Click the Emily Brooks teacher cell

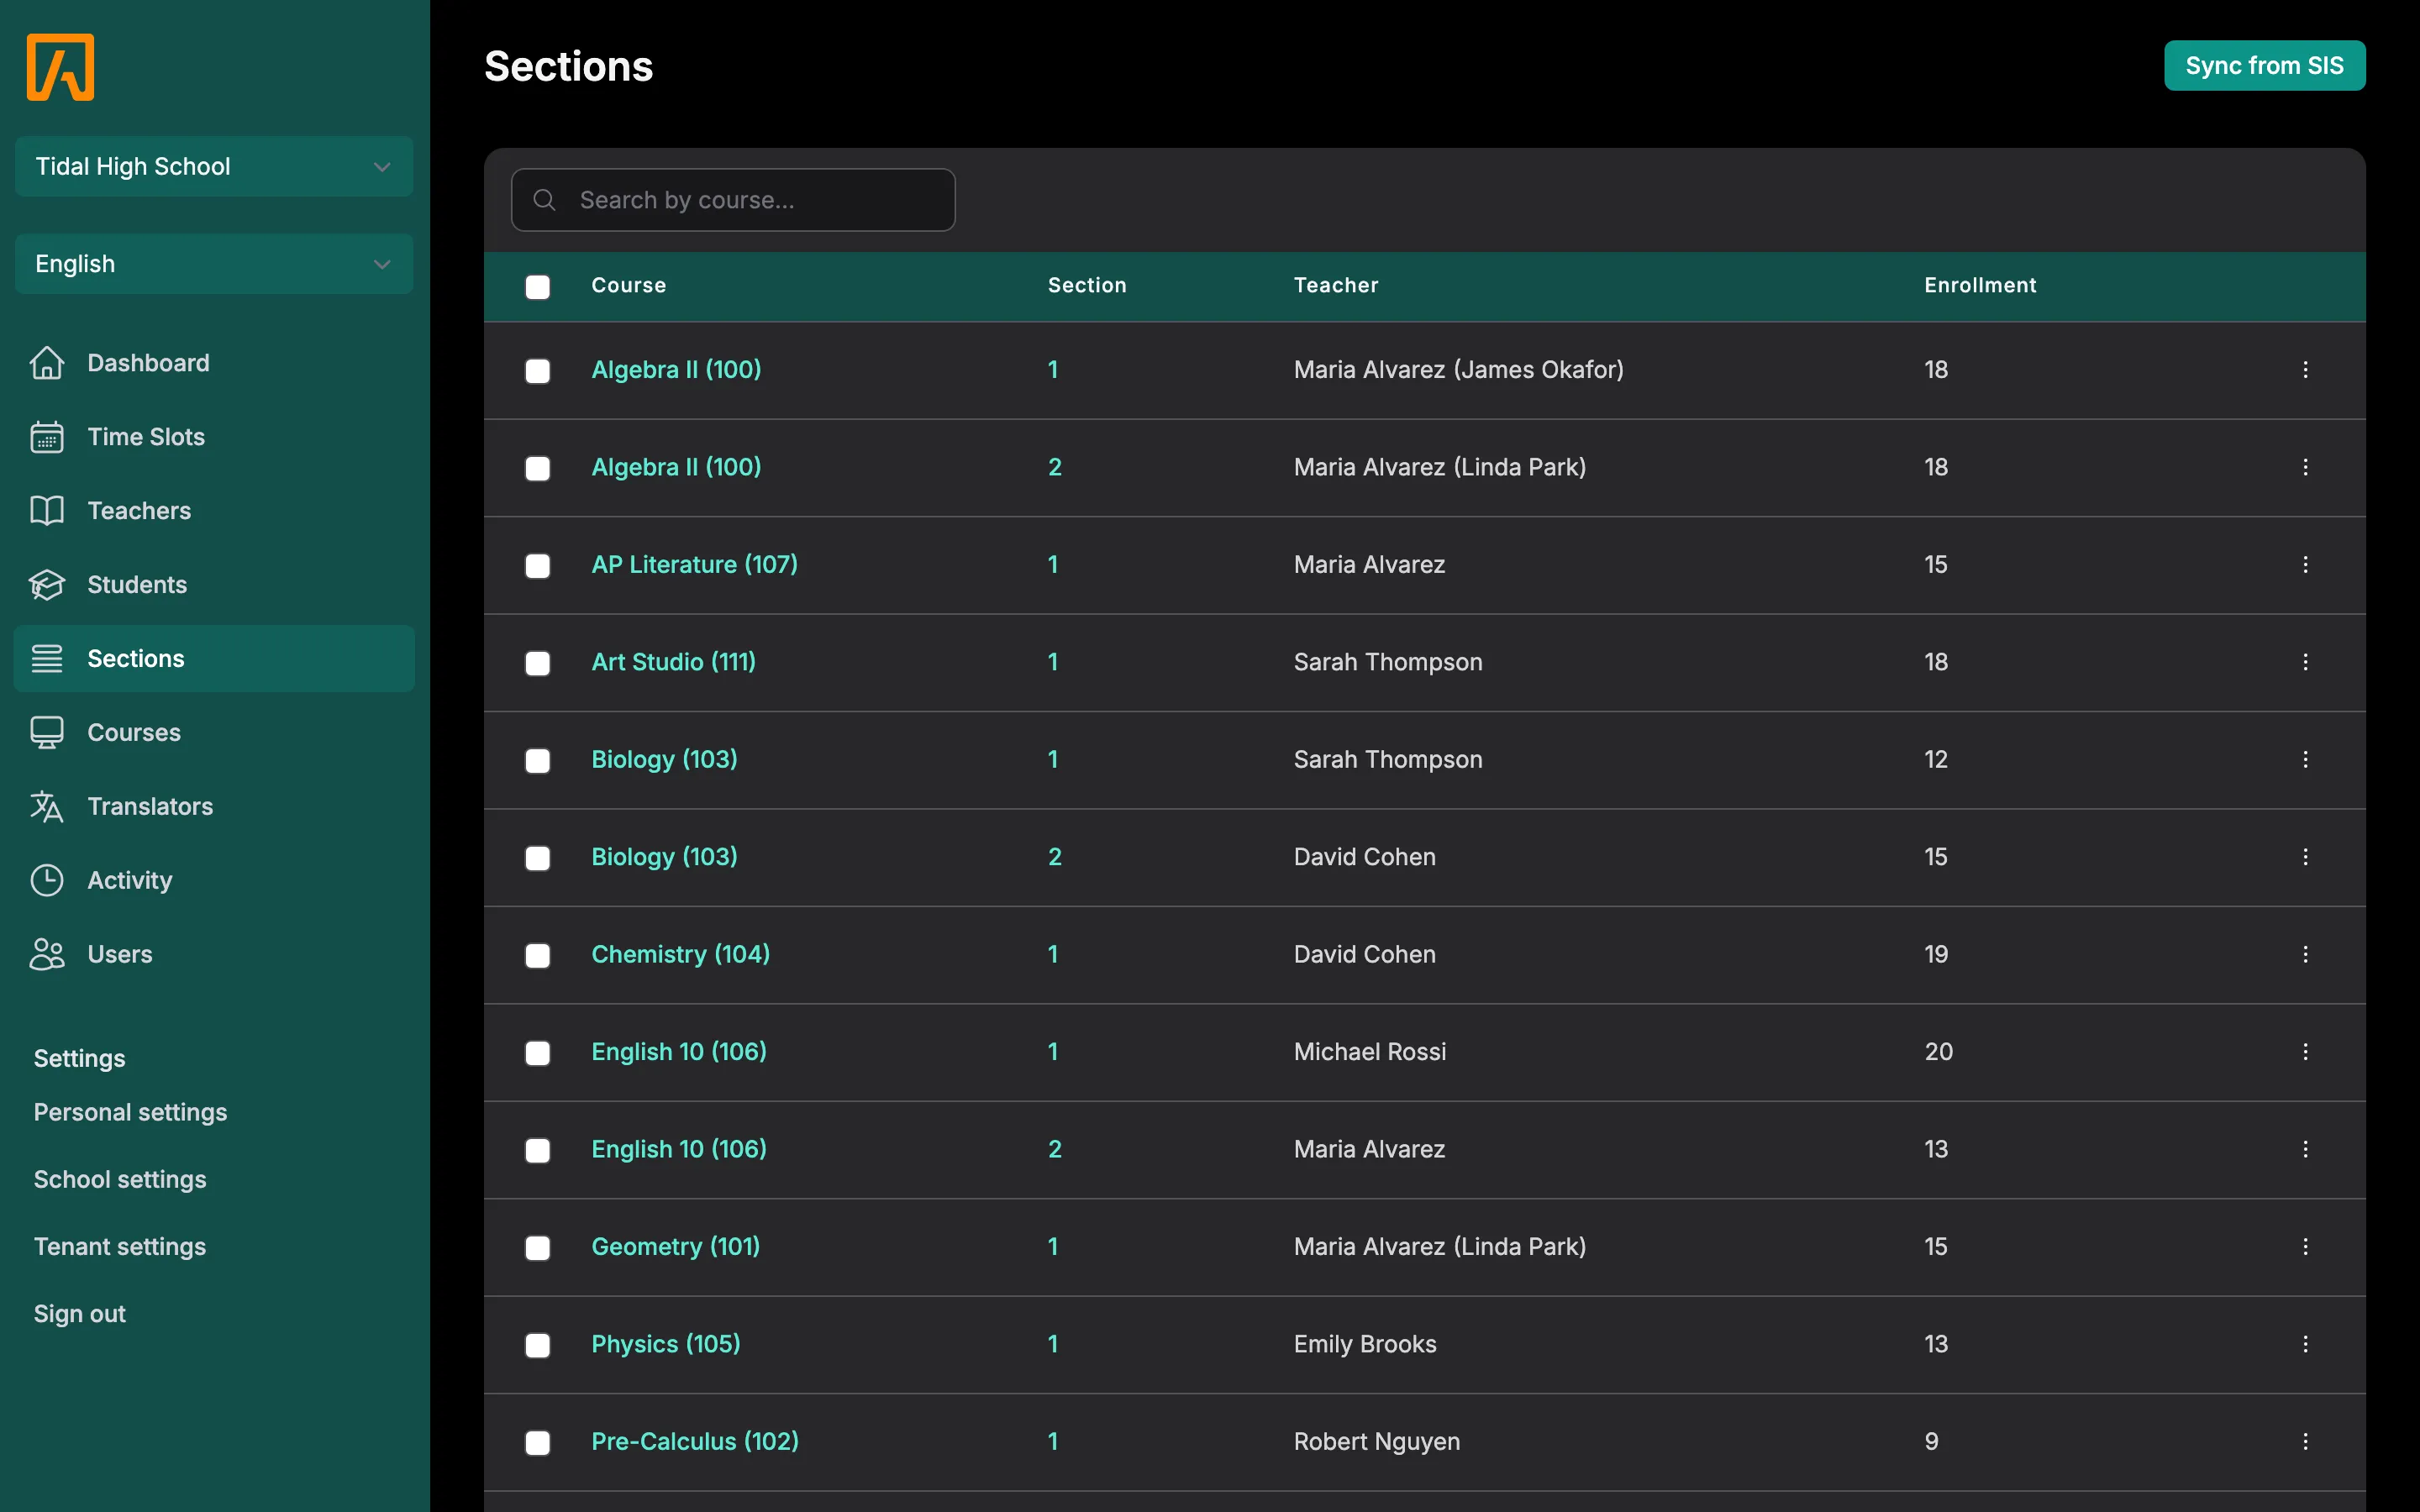(1365, 1344)
